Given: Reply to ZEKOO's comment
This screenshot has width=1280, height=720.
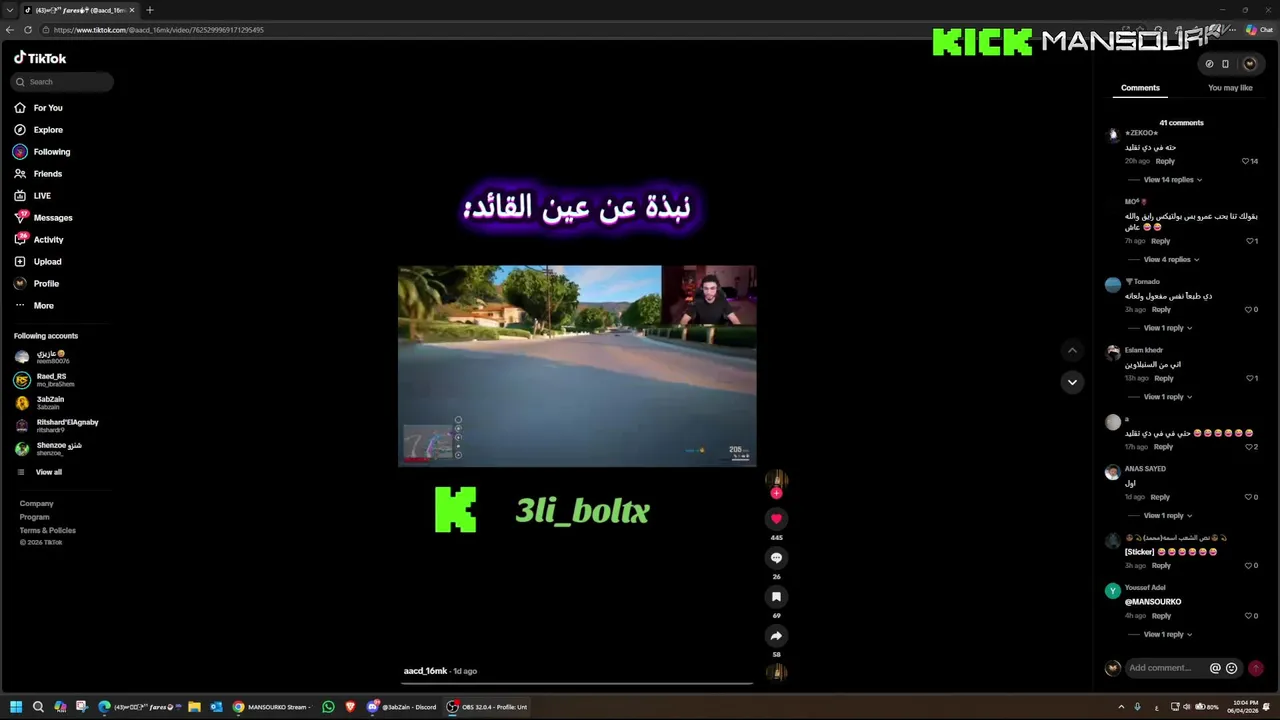Looking at the screenshot, I should click(x=1165, y=161).
